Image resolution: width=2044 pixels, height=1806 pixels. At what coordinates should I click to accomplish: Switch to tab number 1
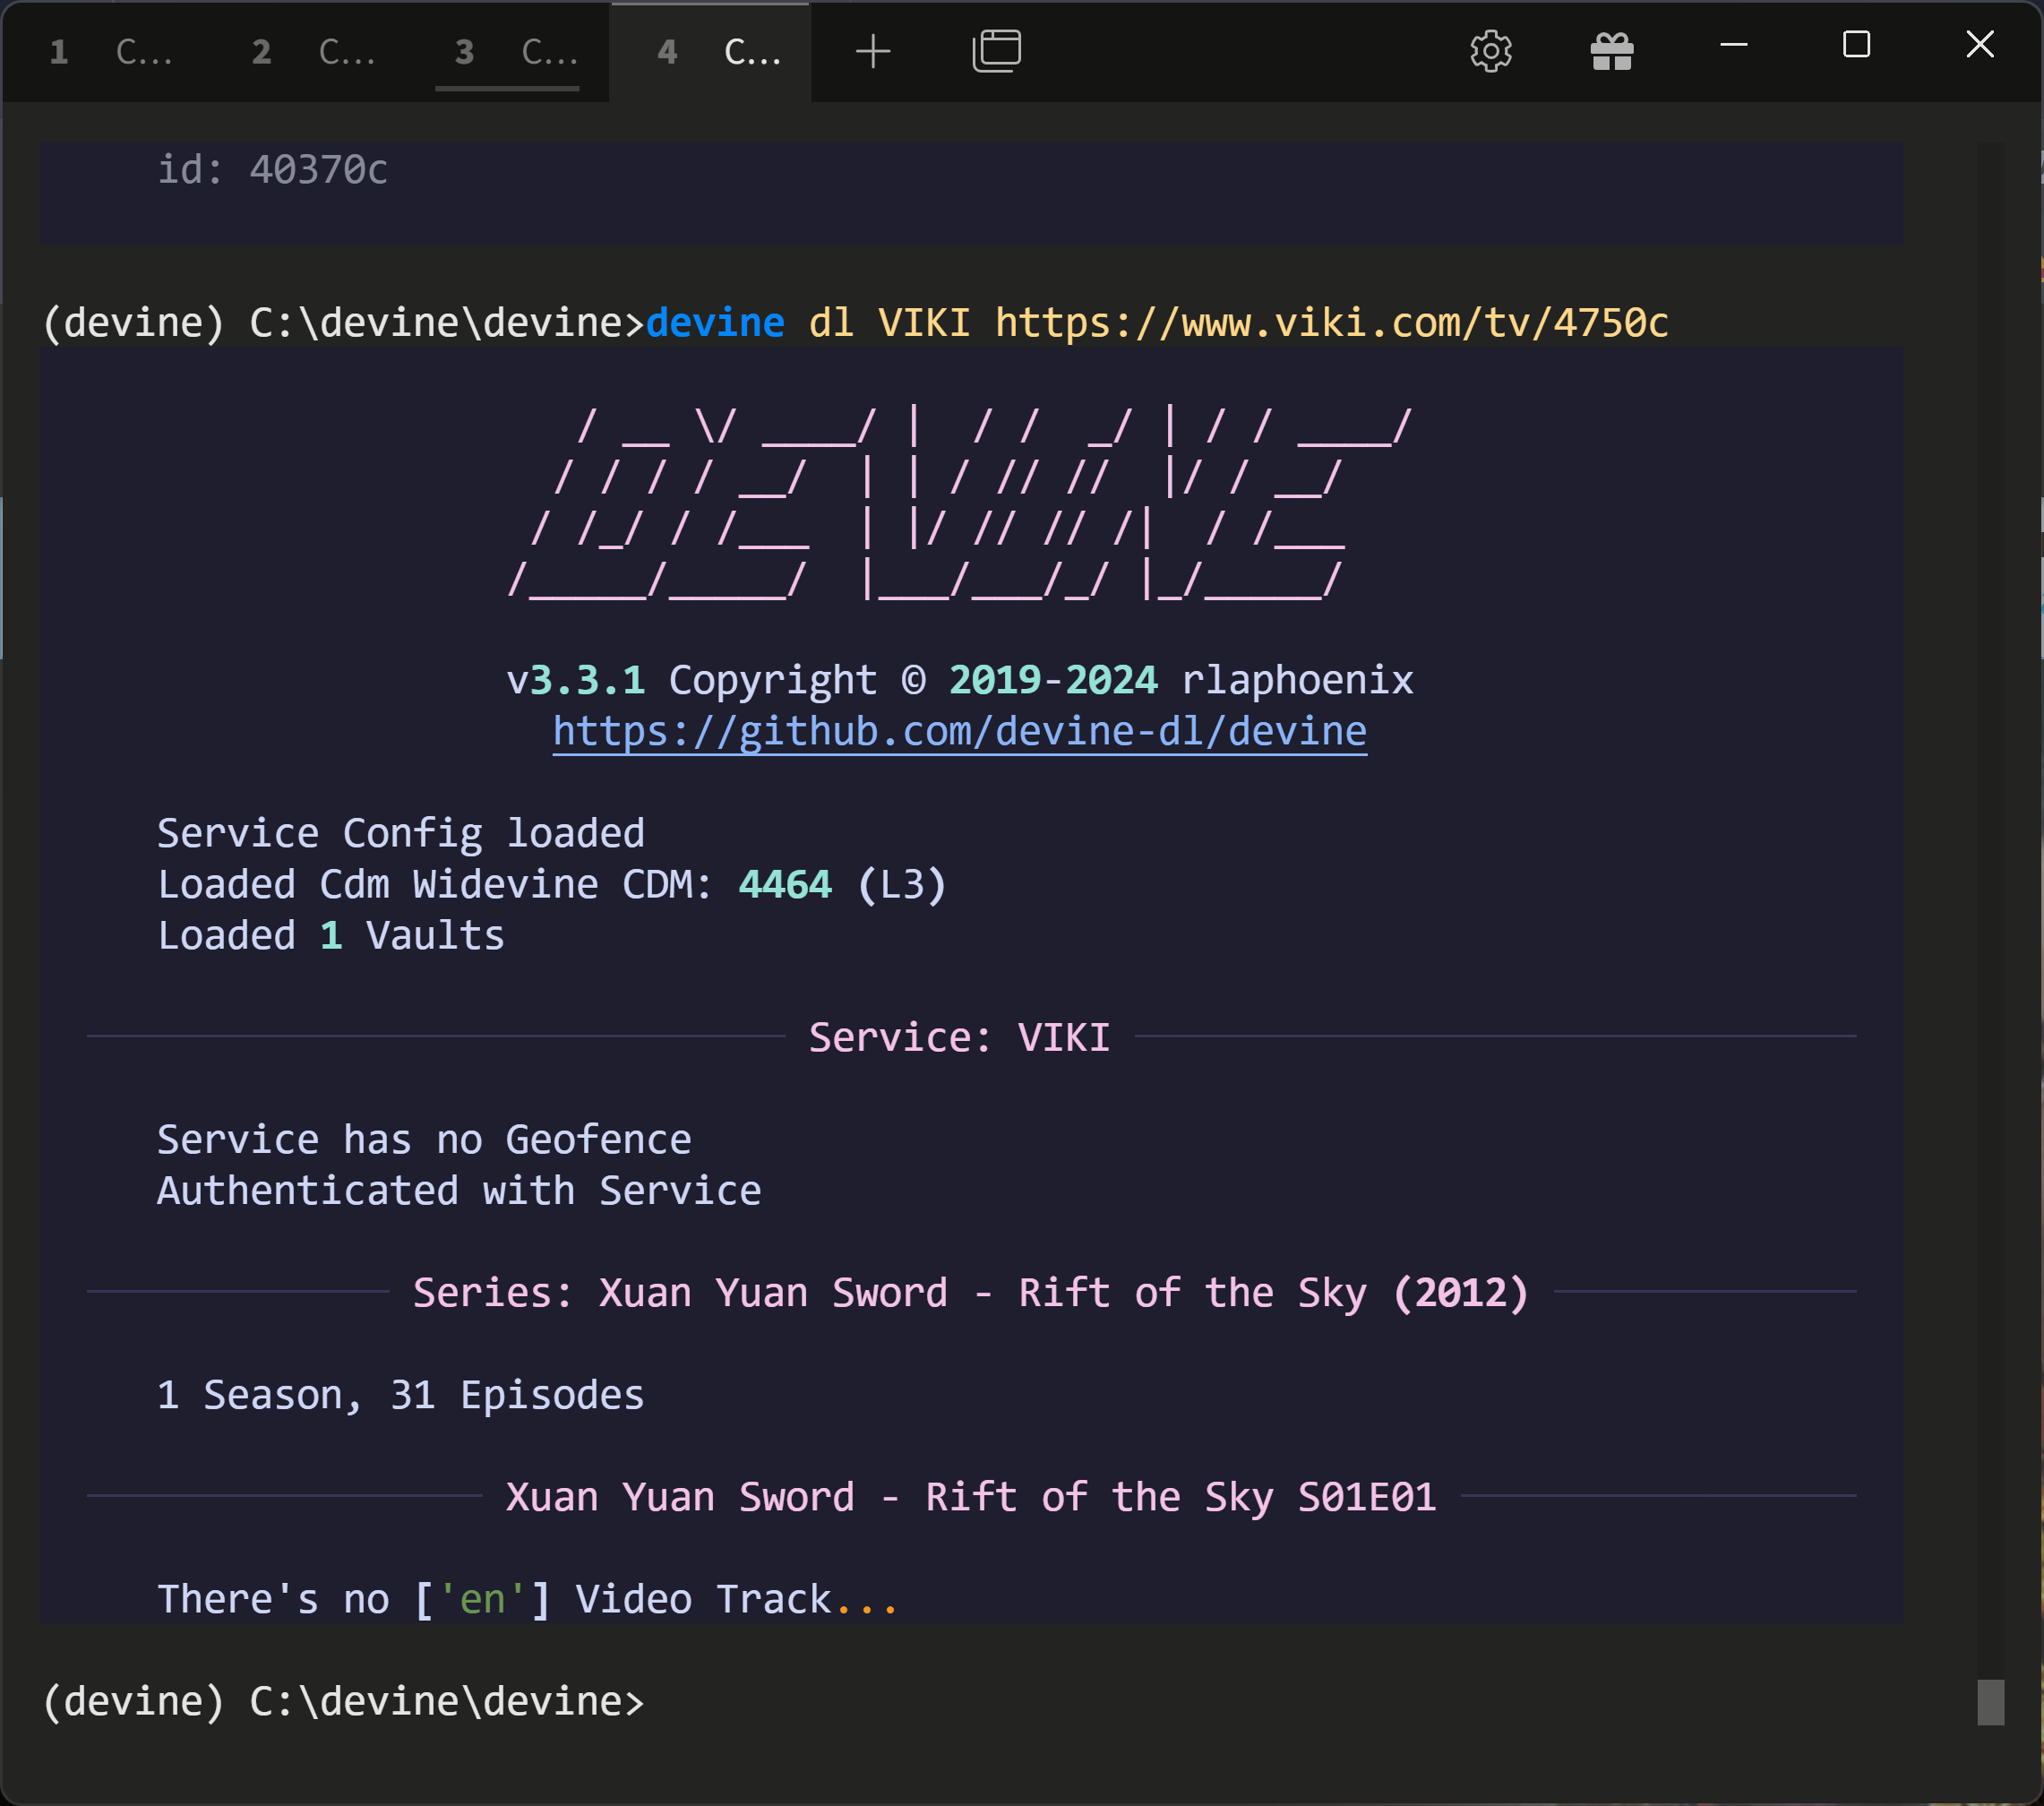pos(110,52)
